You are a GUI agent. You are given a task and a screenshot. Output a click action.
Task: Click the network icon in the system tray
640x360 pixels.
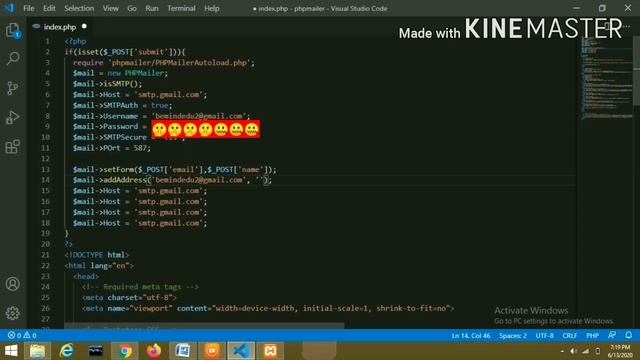586,351
